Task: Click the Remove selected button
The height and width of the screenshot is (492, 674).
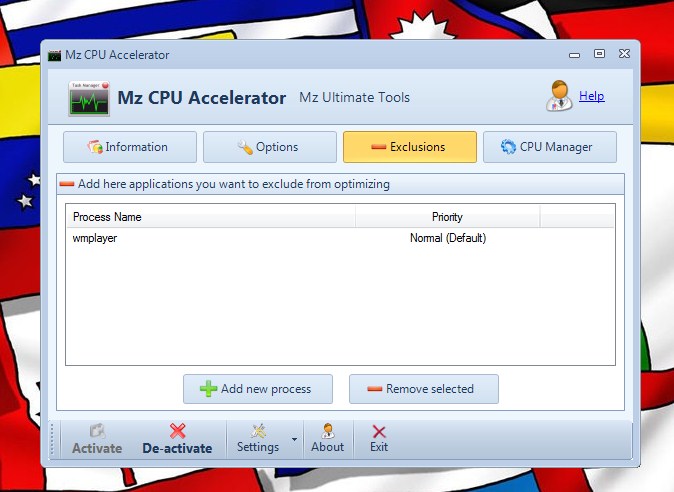Action: (x=424, y=389)
